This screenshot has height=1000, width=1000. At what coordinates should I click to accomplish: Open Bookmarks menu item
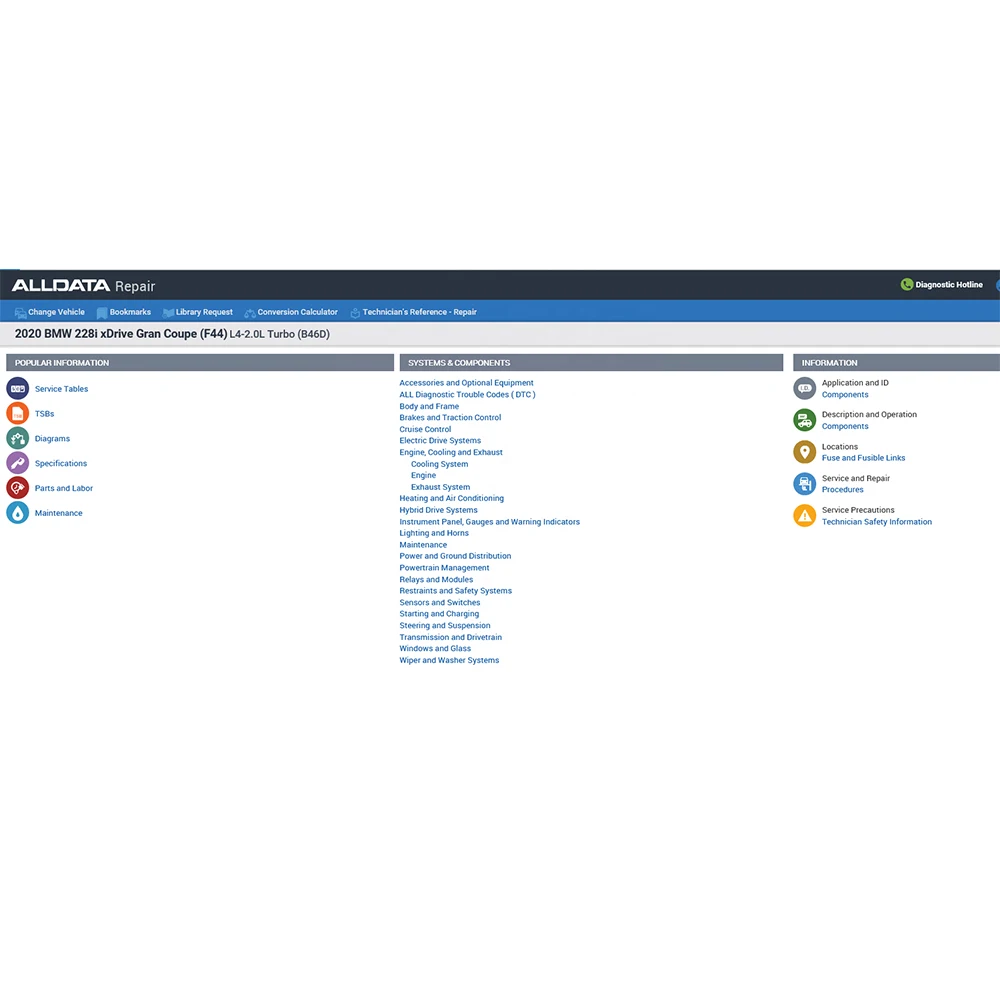point(130,312)
